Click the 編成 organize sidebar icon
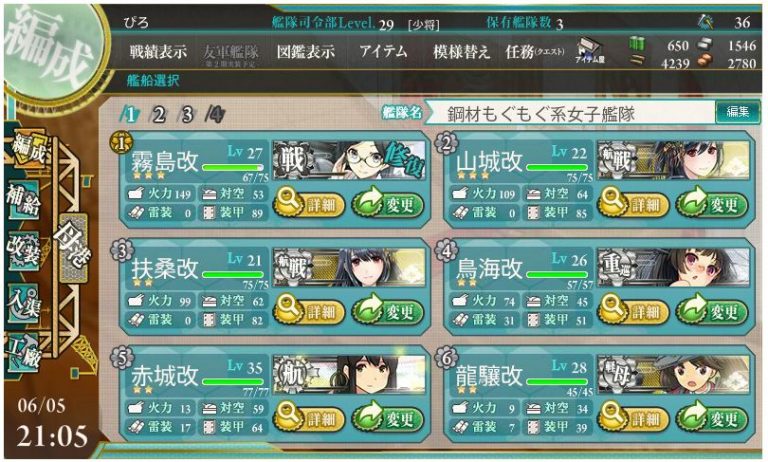 [x=28, y=148]
